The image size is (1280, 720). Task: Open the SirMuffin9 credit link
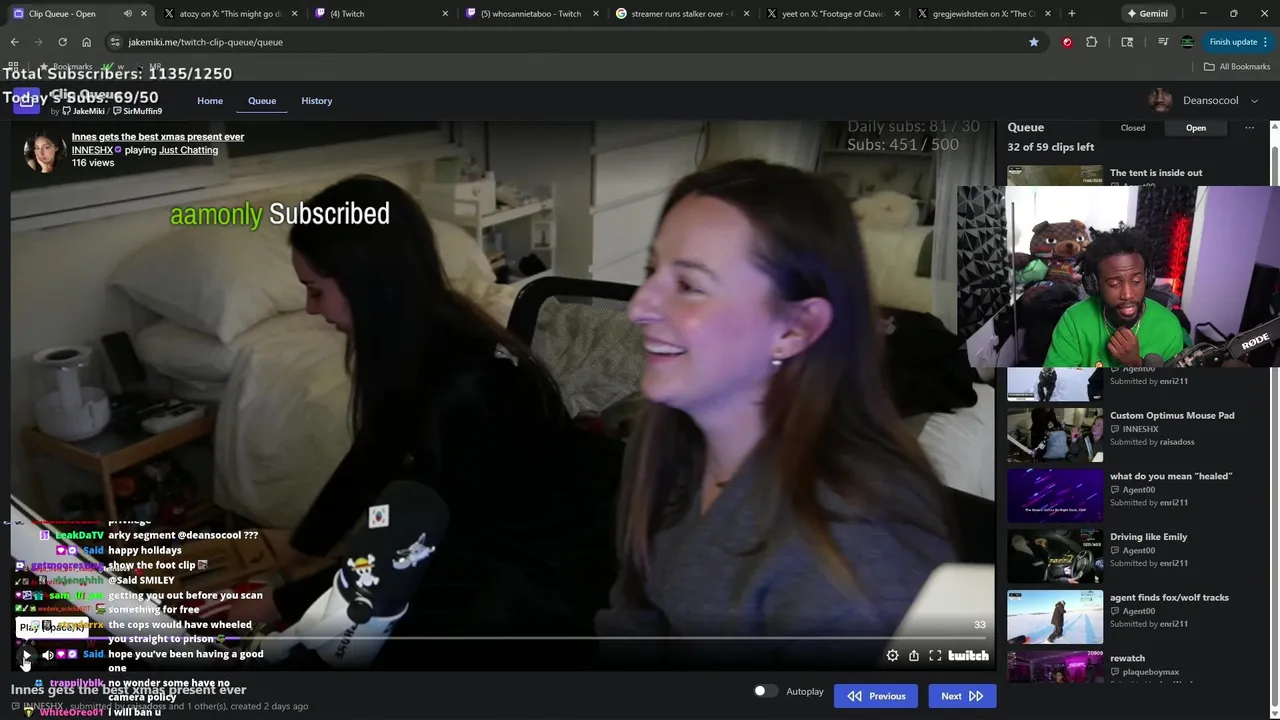138,111
